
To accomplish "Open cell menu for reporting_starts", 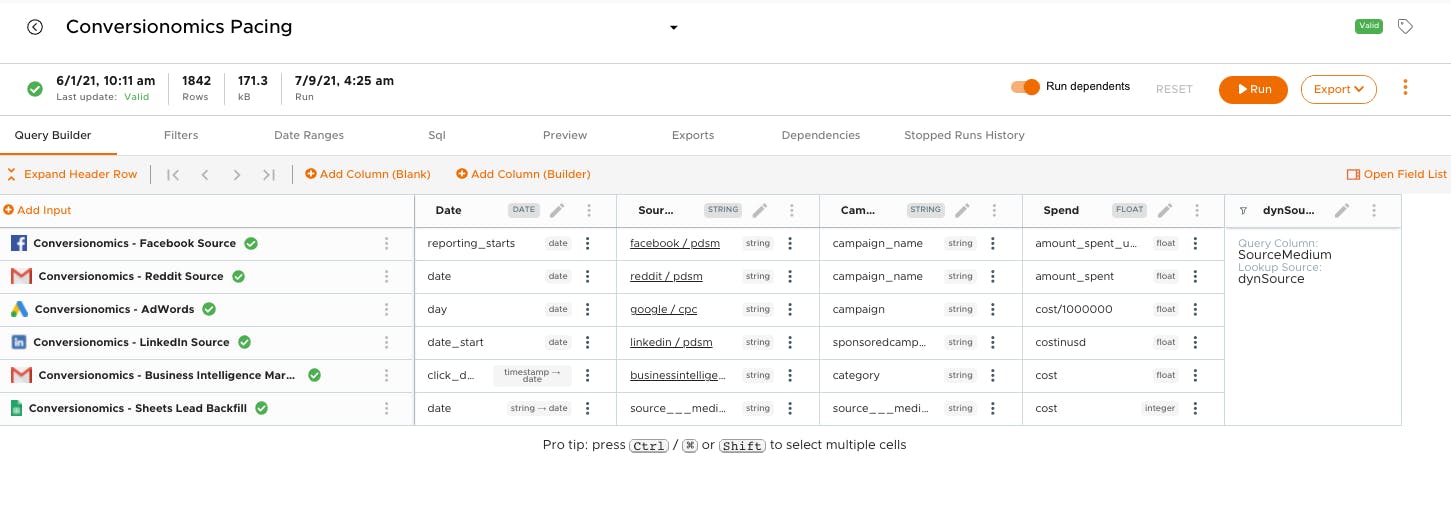I will point(588,243).
